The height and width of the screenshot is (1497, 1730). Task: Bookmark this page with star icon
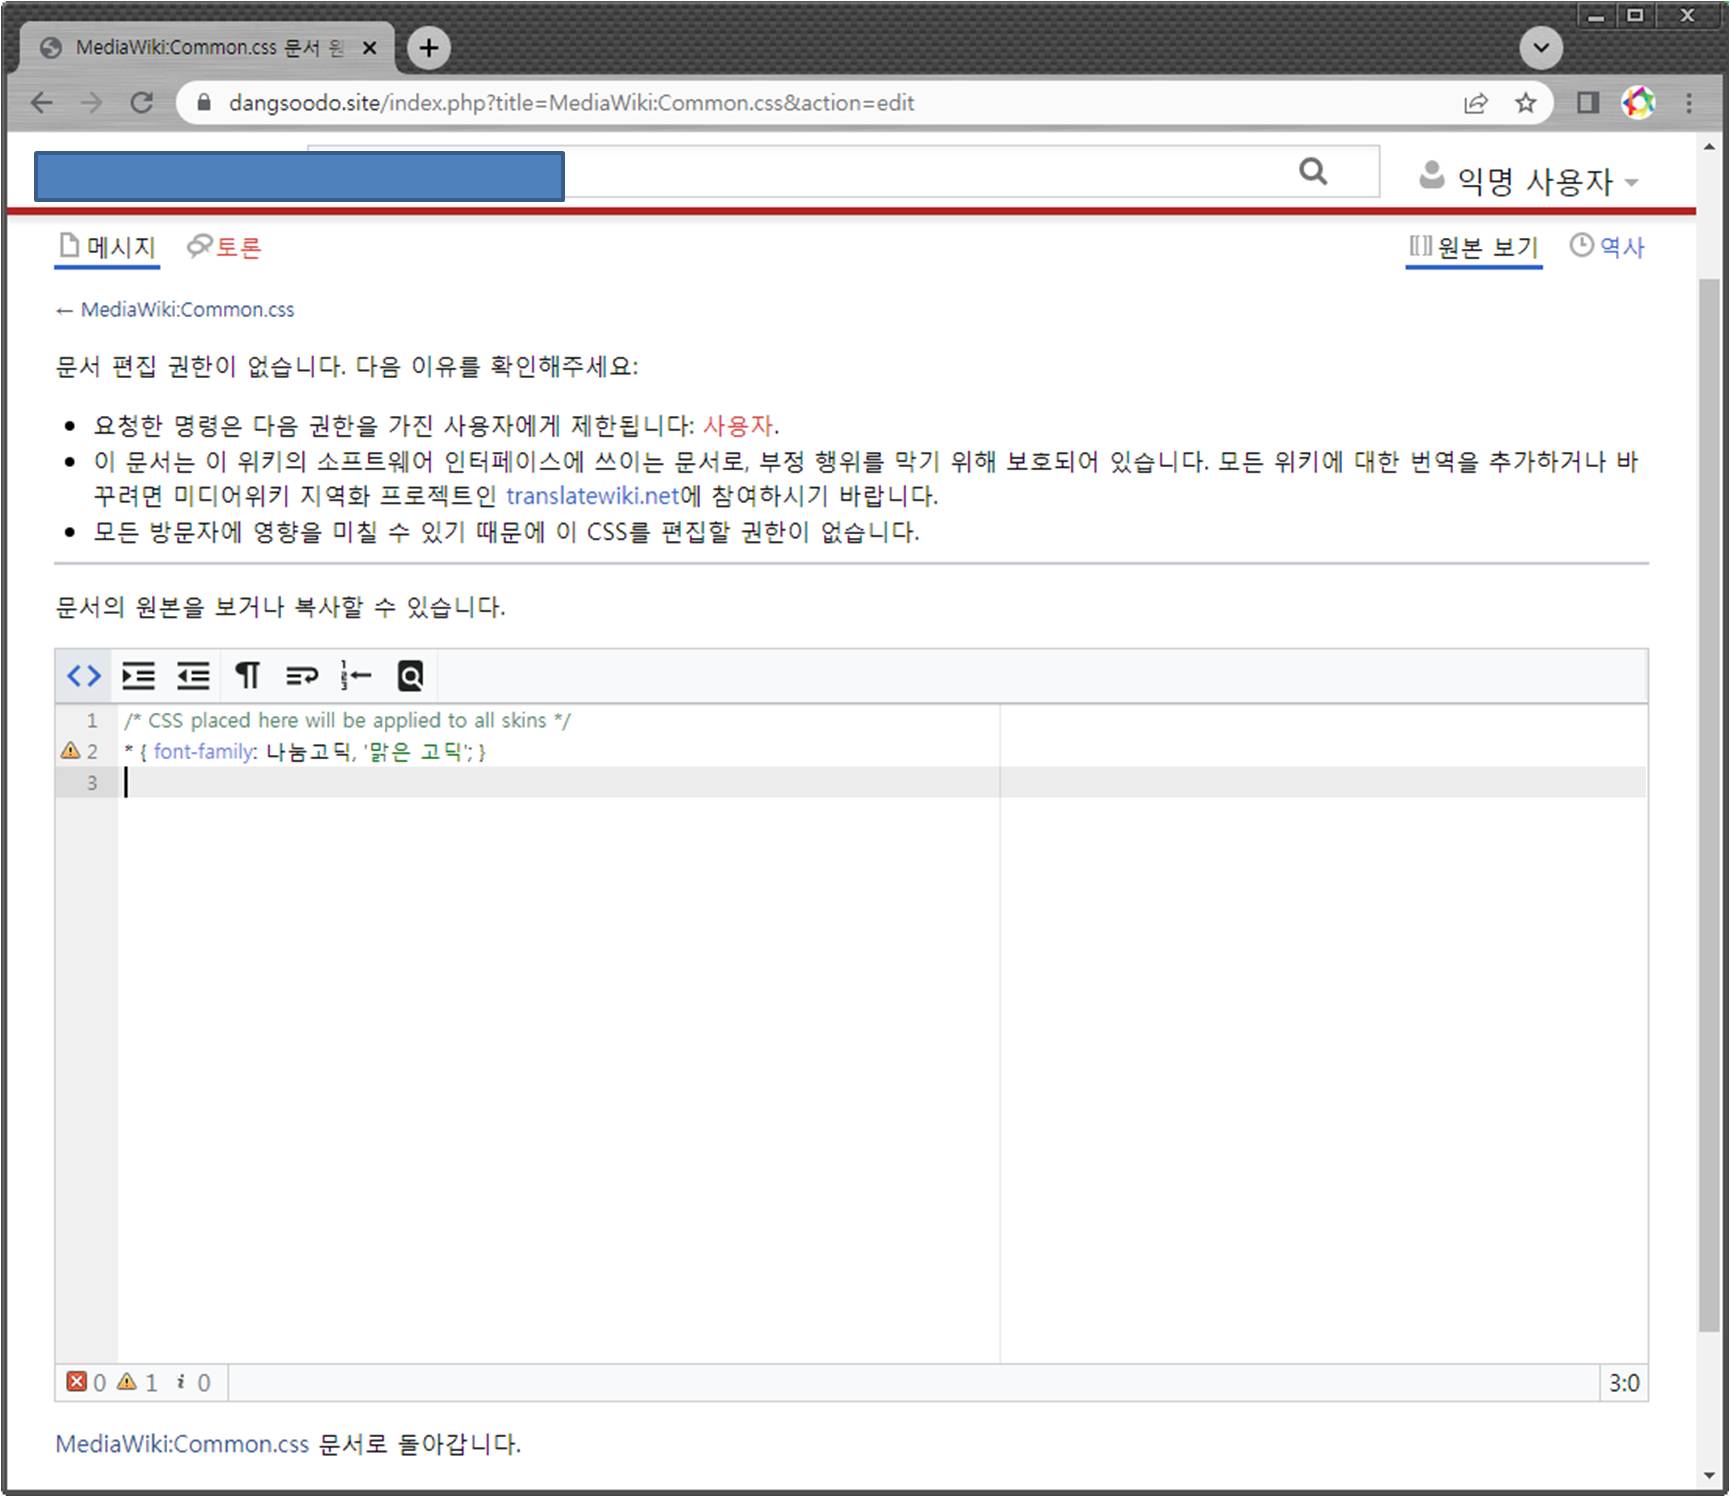1525,103
